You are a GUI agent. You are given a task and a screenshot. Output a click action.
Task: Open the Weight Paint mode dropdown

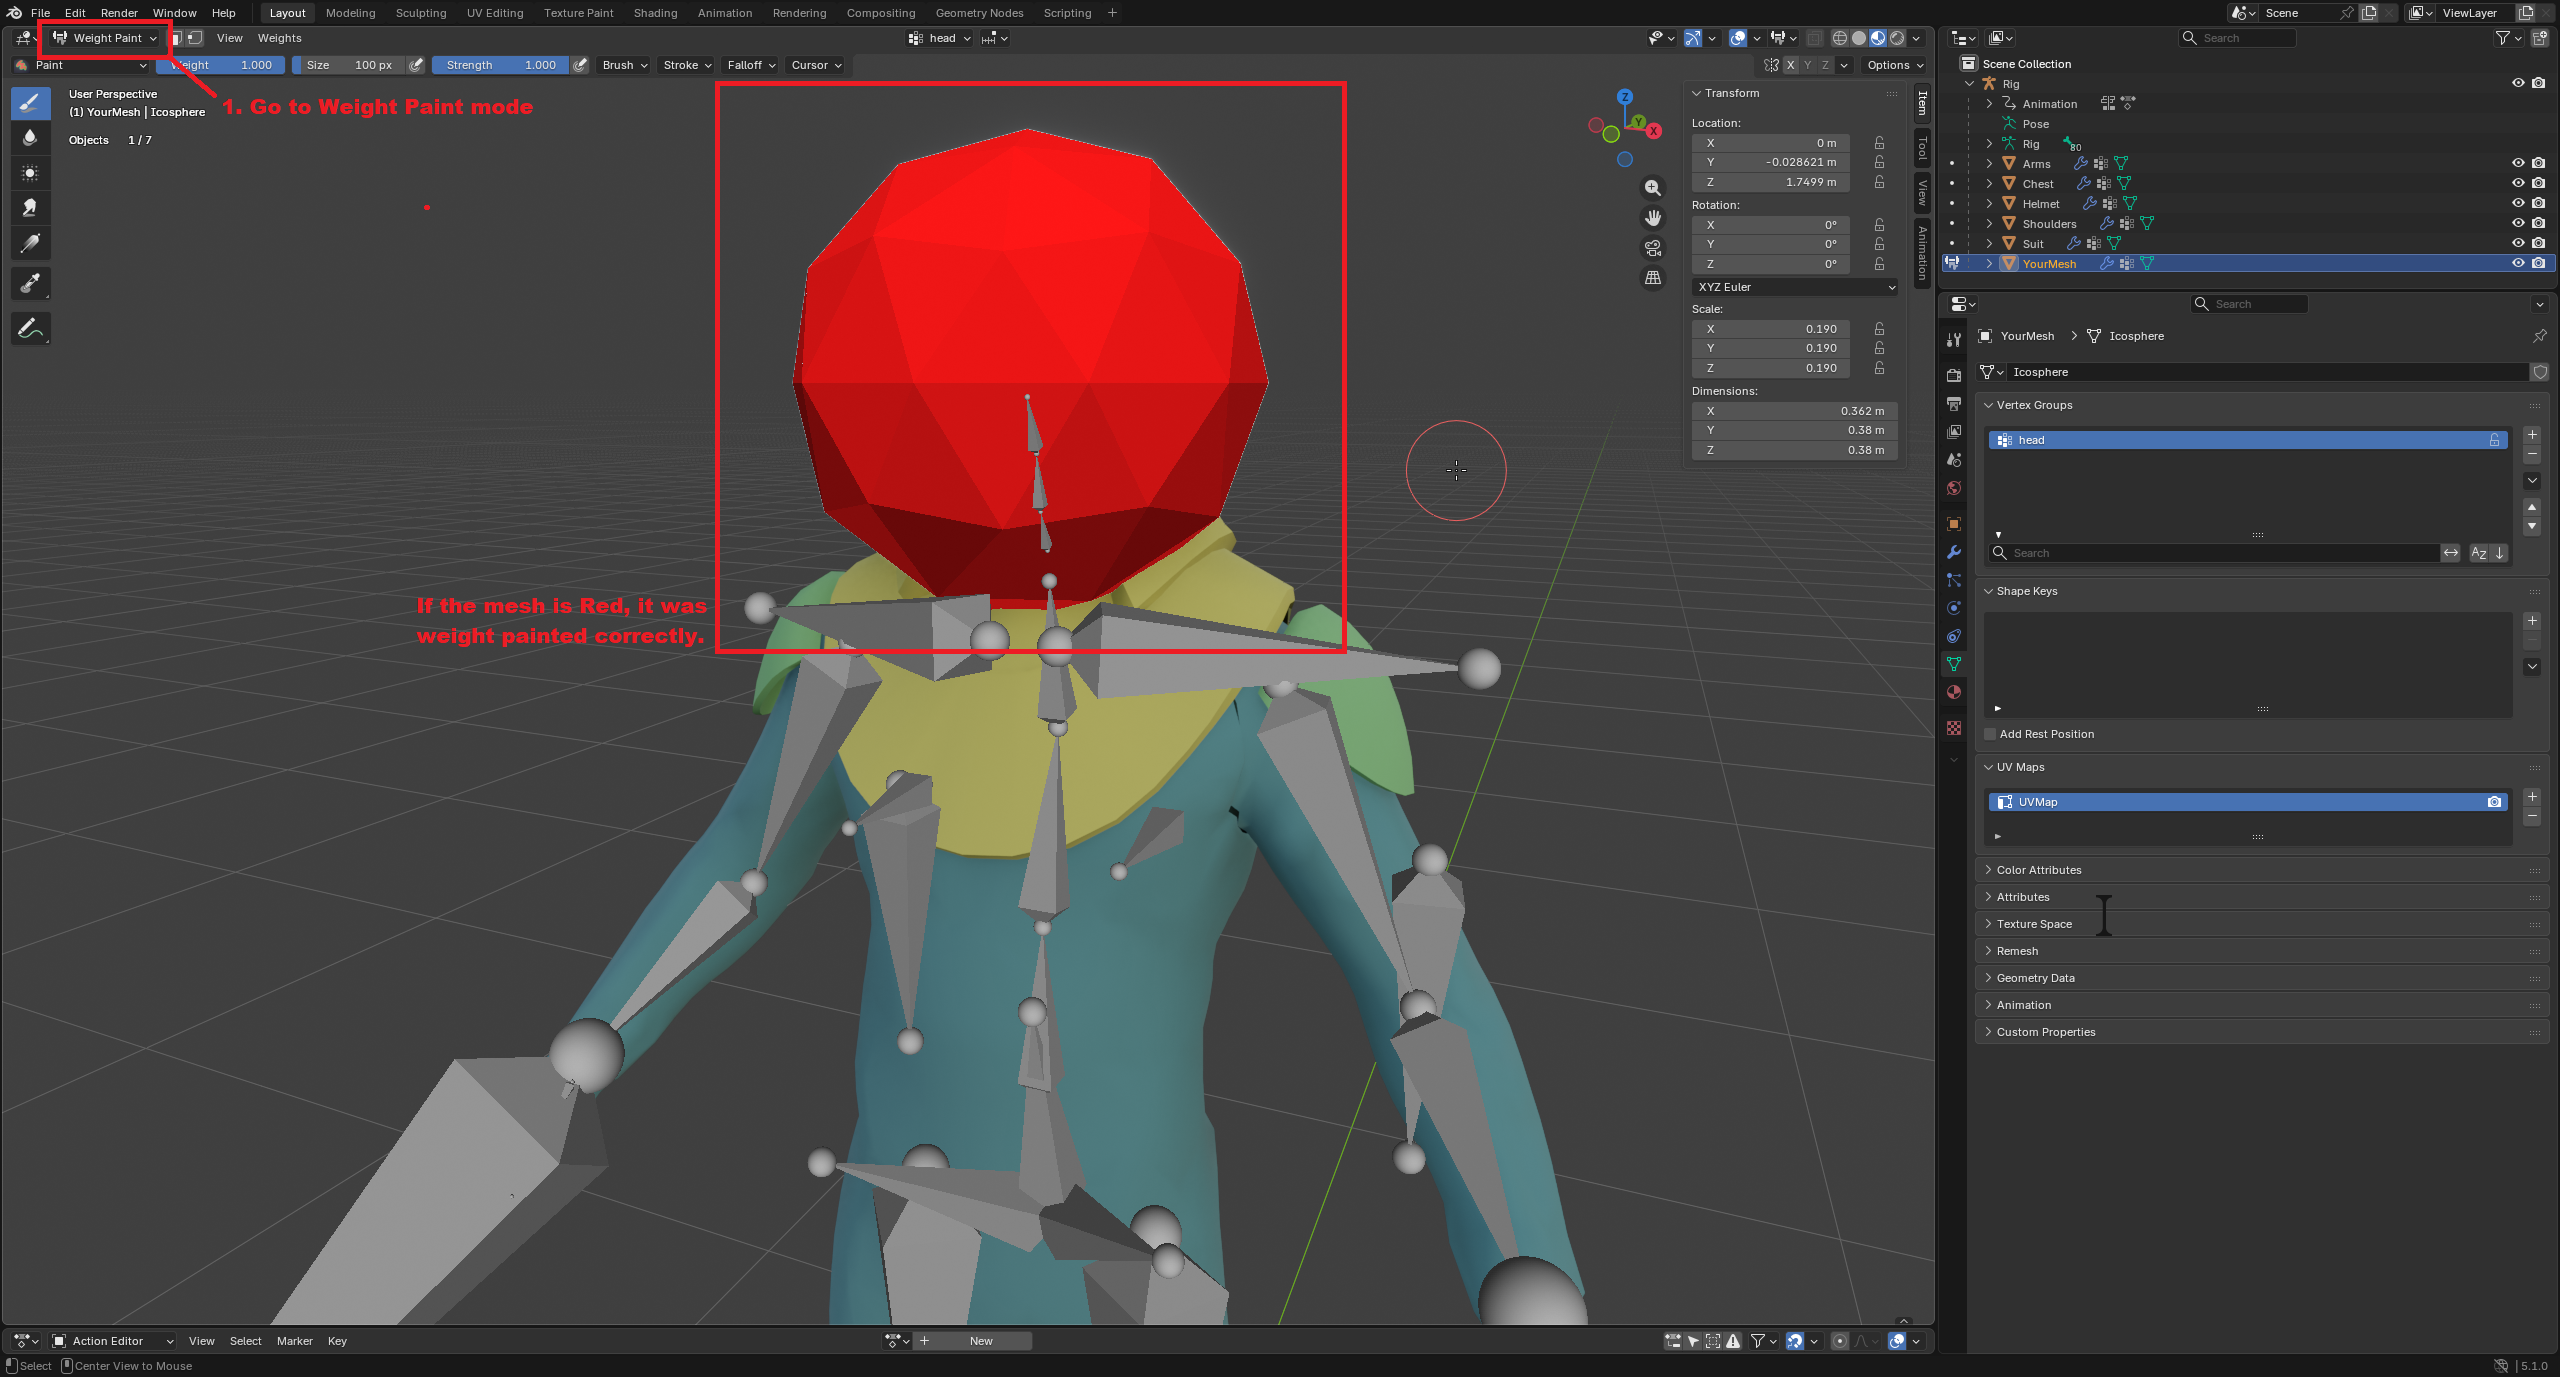105,38
